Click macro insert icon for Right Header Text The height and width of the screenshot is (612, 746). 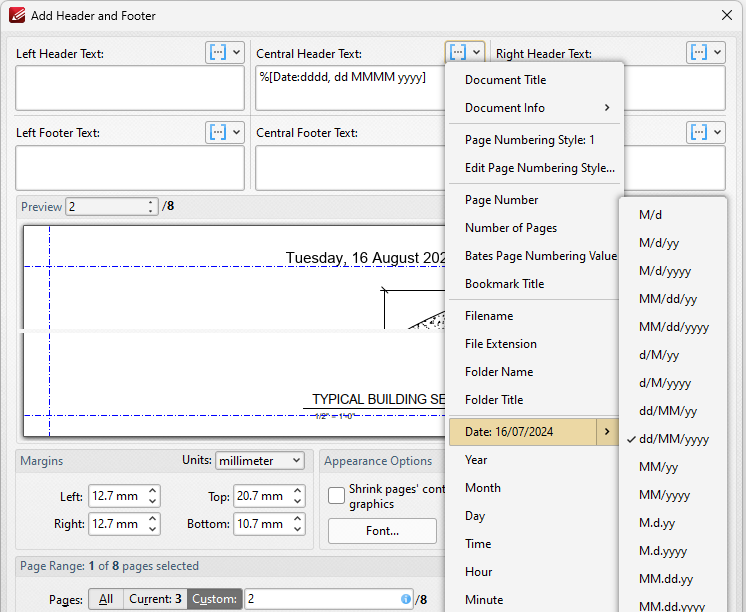pyautogui.click(x=698, y=52)
